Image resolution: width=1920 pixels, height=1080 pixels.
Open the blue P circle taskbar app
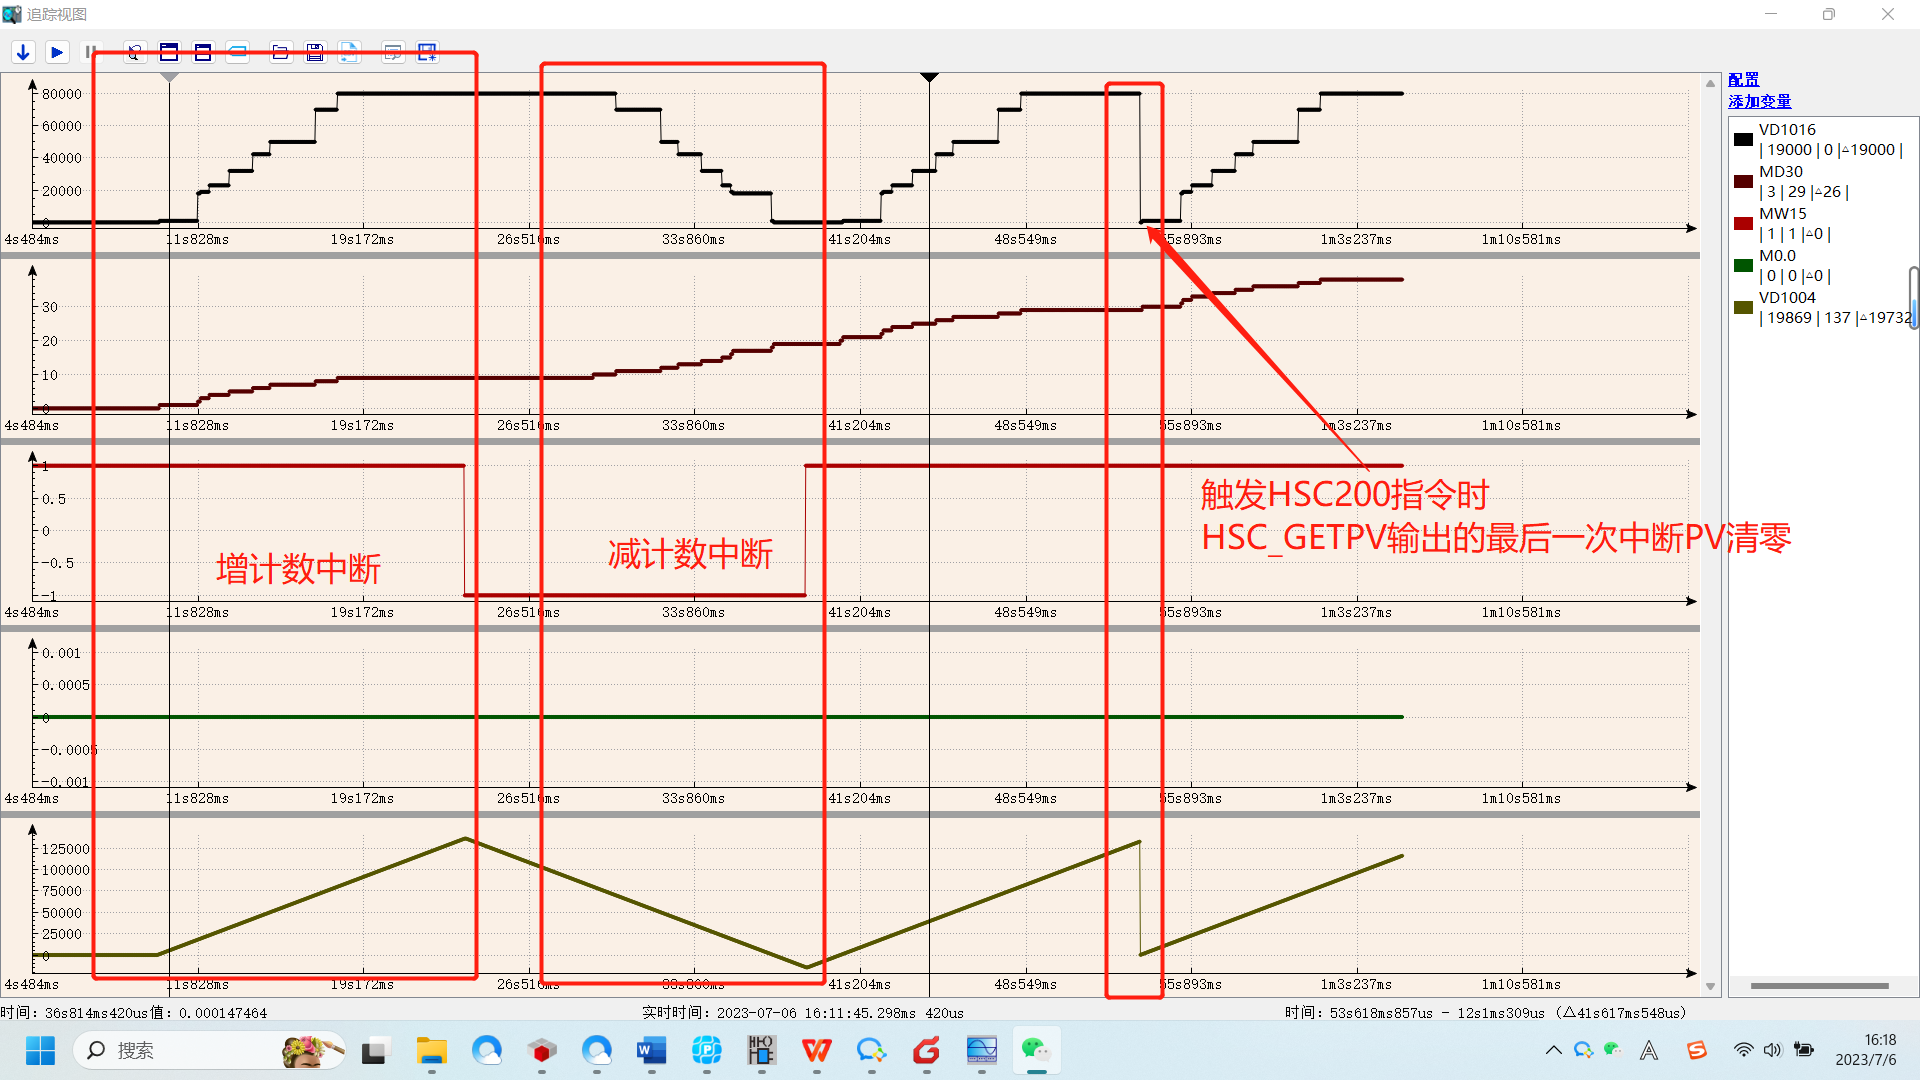click(x=707, y=1051)
